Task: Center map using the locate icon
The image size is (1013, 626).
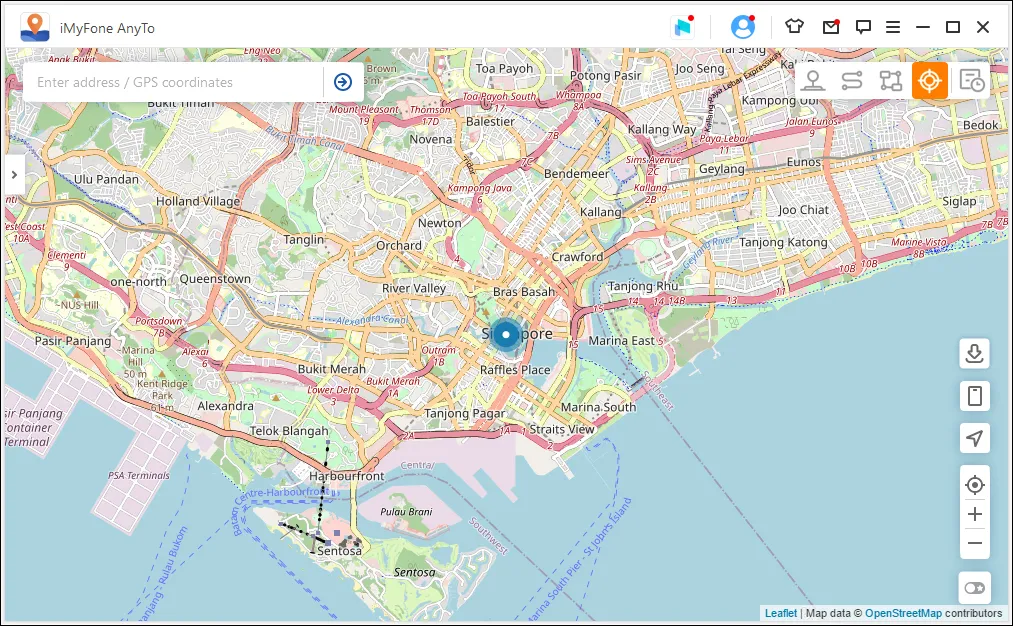Action: [974, 484]
